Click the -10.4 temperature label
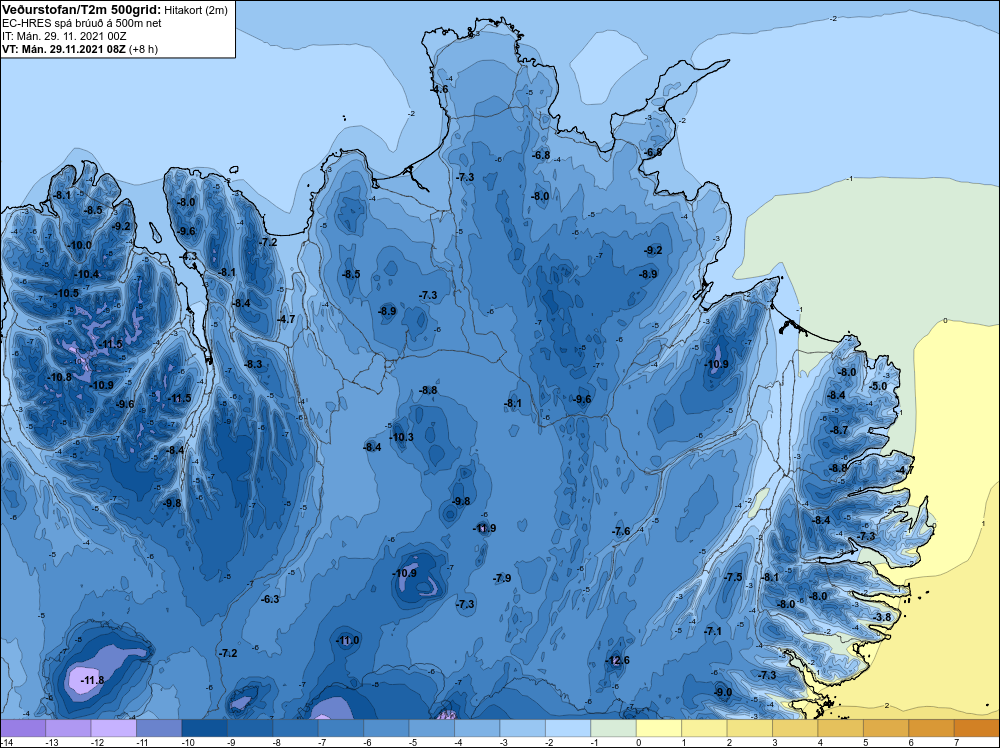 pyautogui.click(x=87, y=274)
